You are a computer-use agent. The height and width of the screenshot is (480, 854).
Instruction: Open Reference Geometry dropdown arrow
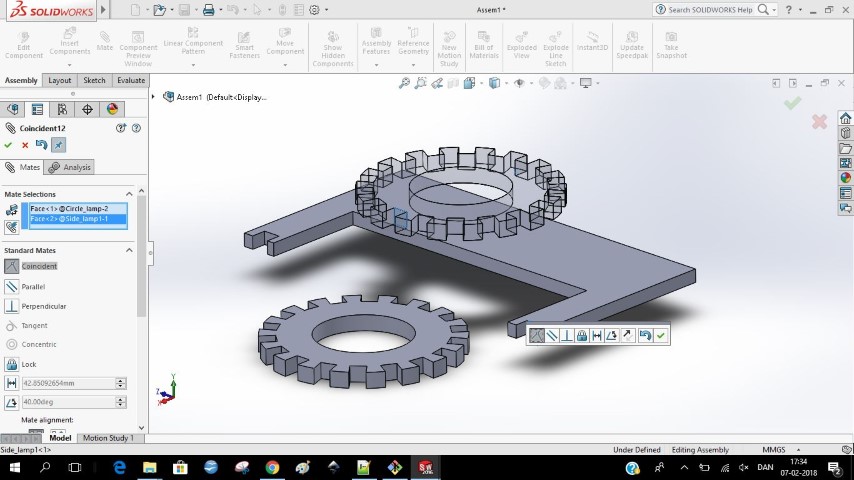point(413,65)
